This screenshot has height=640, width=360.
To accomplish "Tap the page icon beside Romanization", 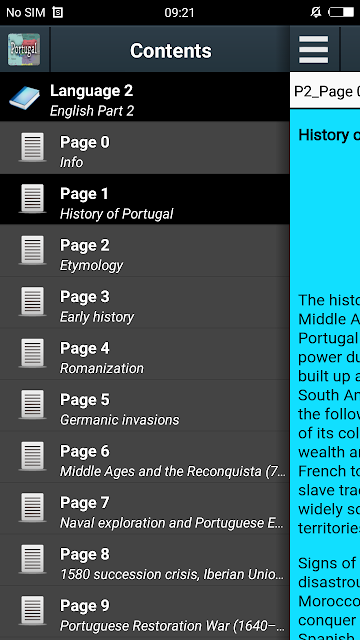I will click(33, 353).
